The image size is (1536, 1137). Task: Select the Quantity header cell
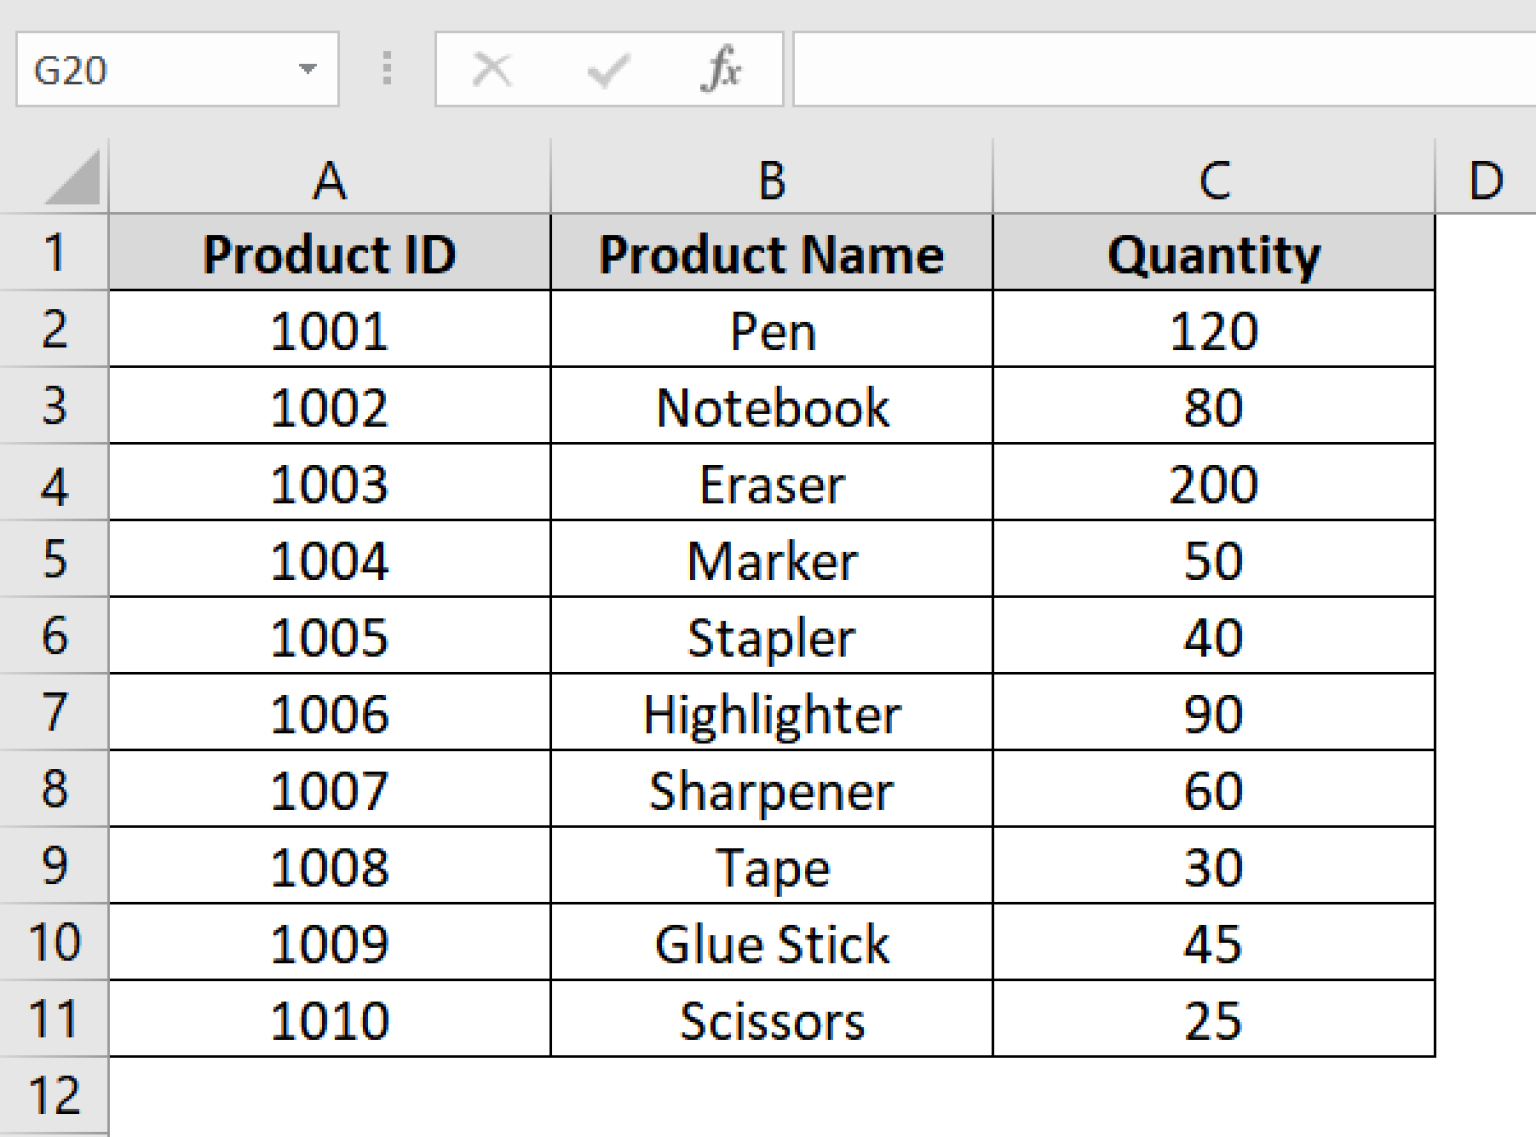[x=1213, y=253]
